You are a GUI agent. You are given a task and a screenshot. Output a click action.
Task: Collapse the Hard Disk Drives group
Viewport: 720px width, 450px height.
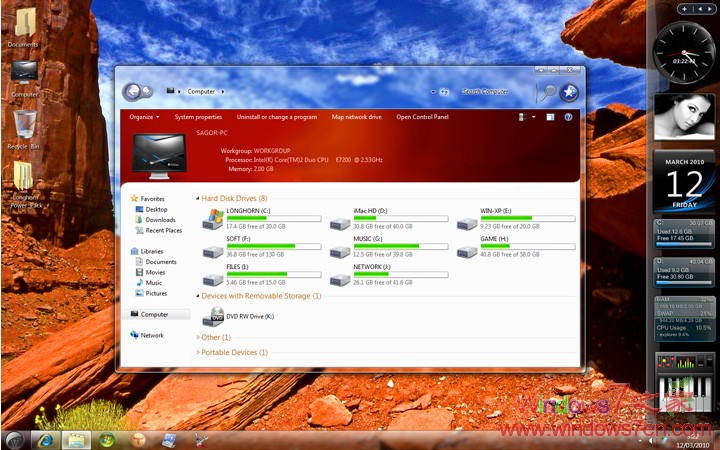198,198
